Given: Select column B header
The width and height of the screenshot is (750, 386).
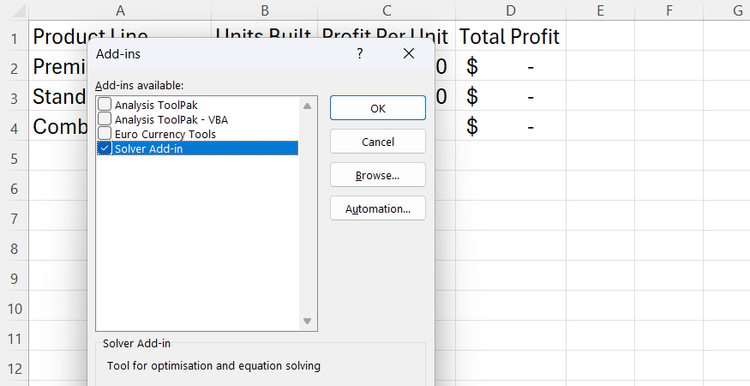Looking at the screenshot, I should [x=265, y=10].
